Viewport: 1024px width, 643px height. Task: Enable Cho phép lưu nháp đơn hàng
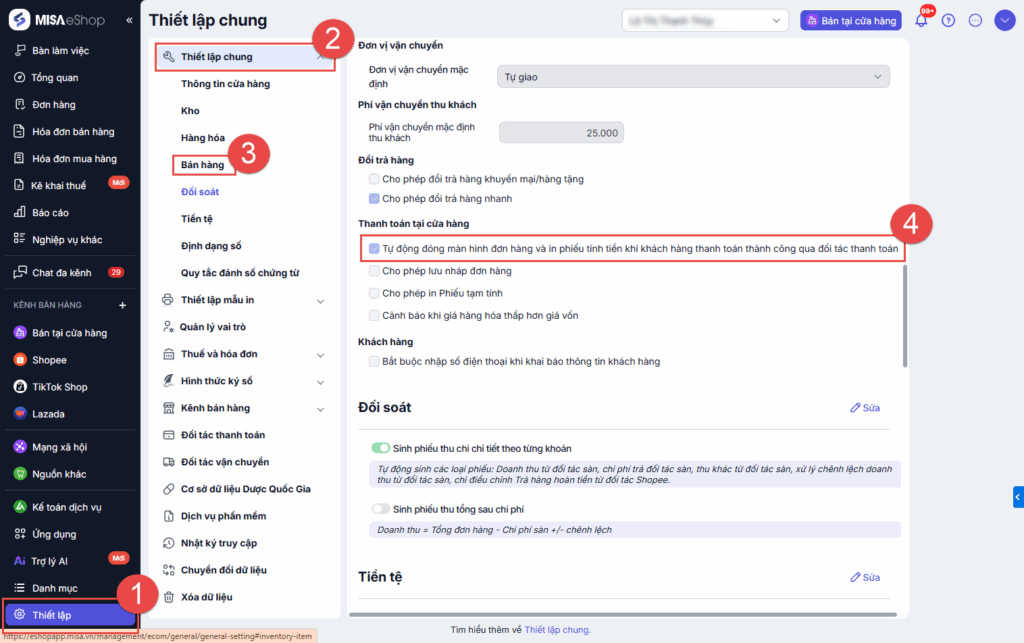pos(374,271)
